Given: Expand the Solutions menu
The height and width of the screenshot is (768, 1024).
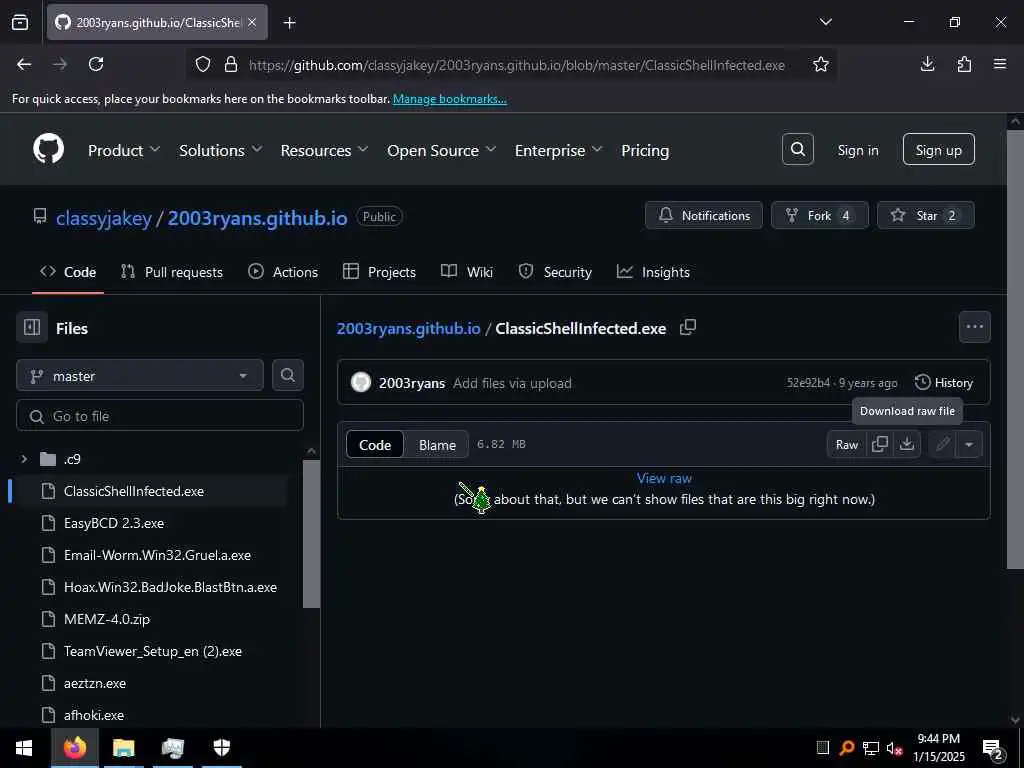Looking at the screenshot, I should pyautogui.click(x=221, y=150).
